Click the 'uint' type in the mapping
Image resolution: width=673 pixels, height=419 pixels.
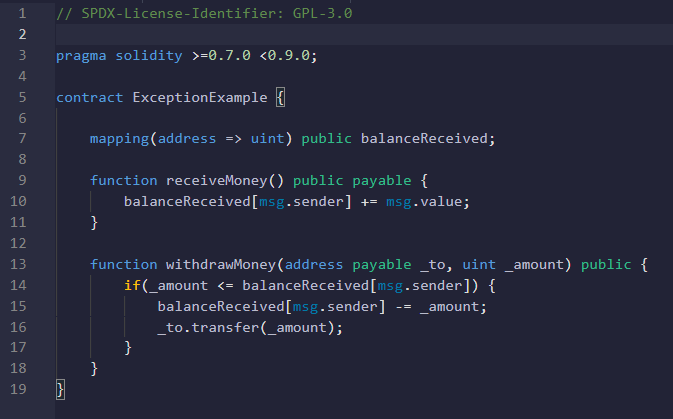coord(267,139)
